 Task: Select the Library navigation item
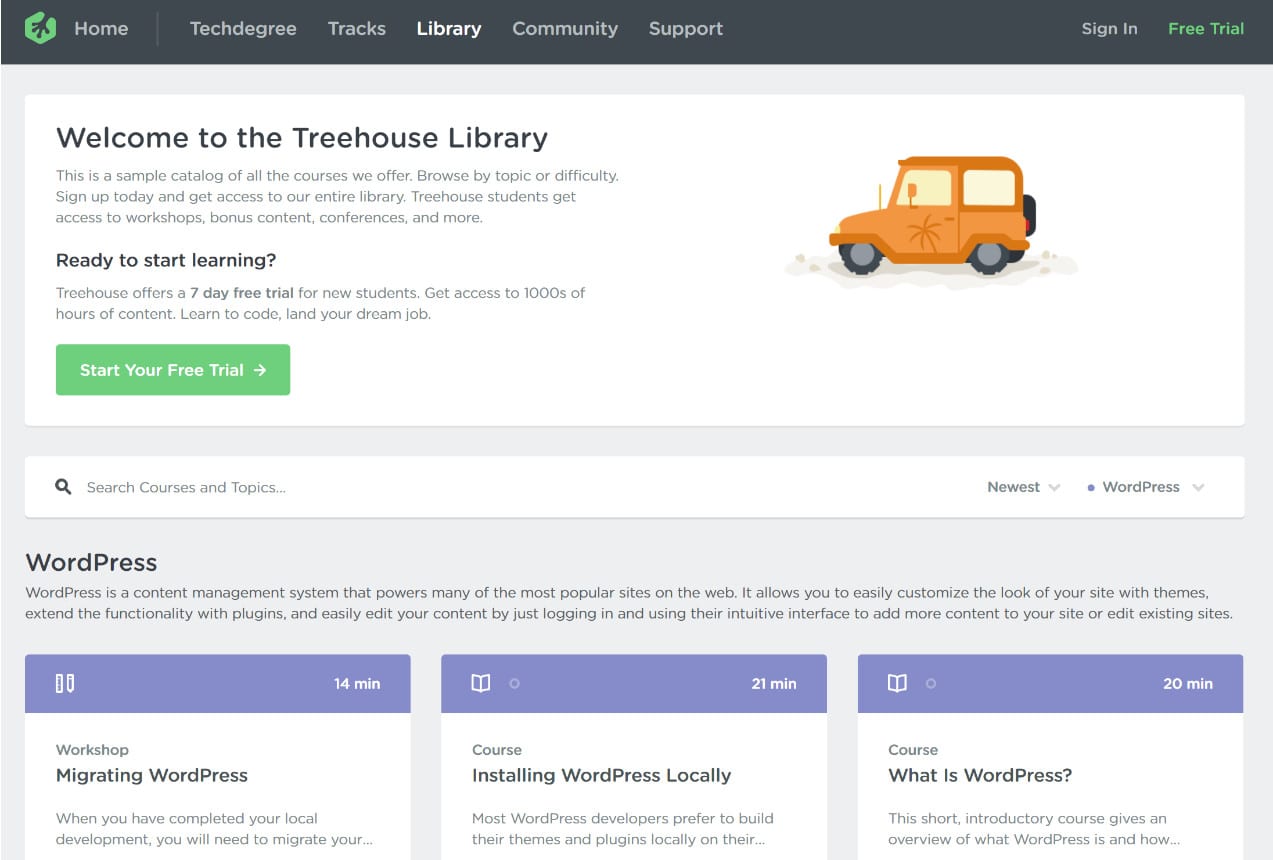click(x=448, y=29)
